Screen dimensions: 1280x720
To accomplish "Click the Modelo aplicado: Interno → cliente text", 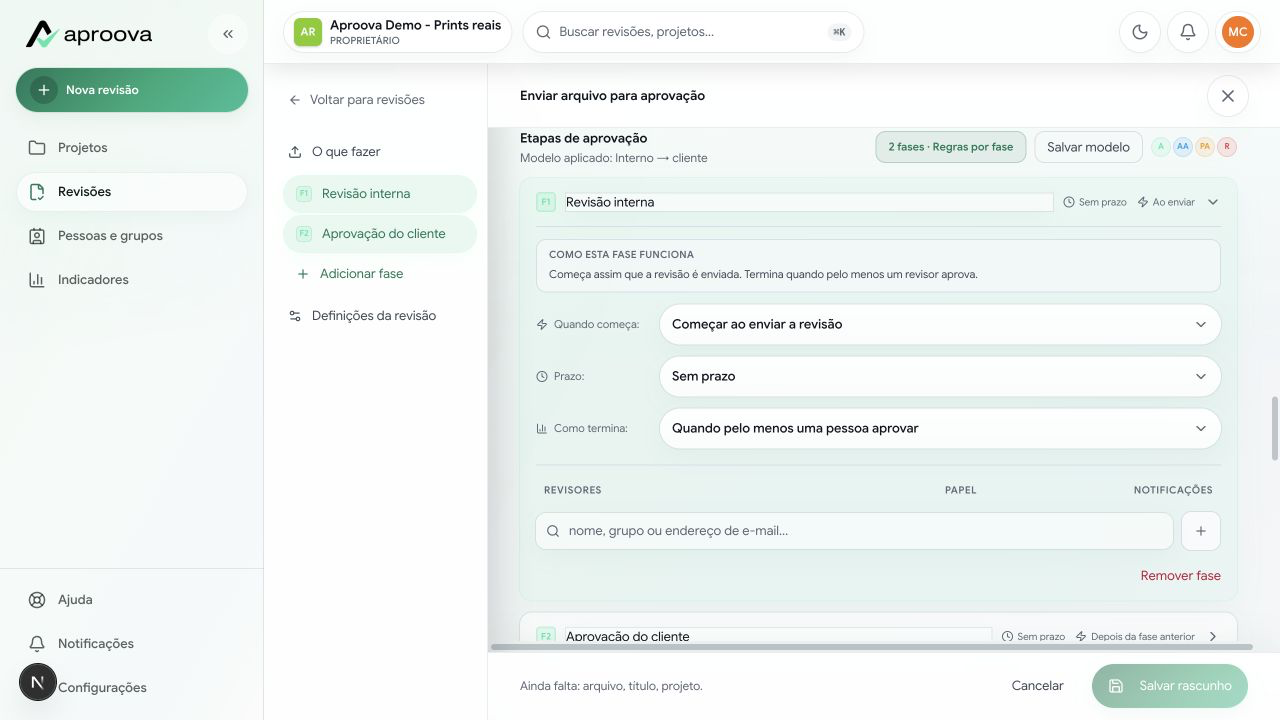I will click(x=614, y=158).
